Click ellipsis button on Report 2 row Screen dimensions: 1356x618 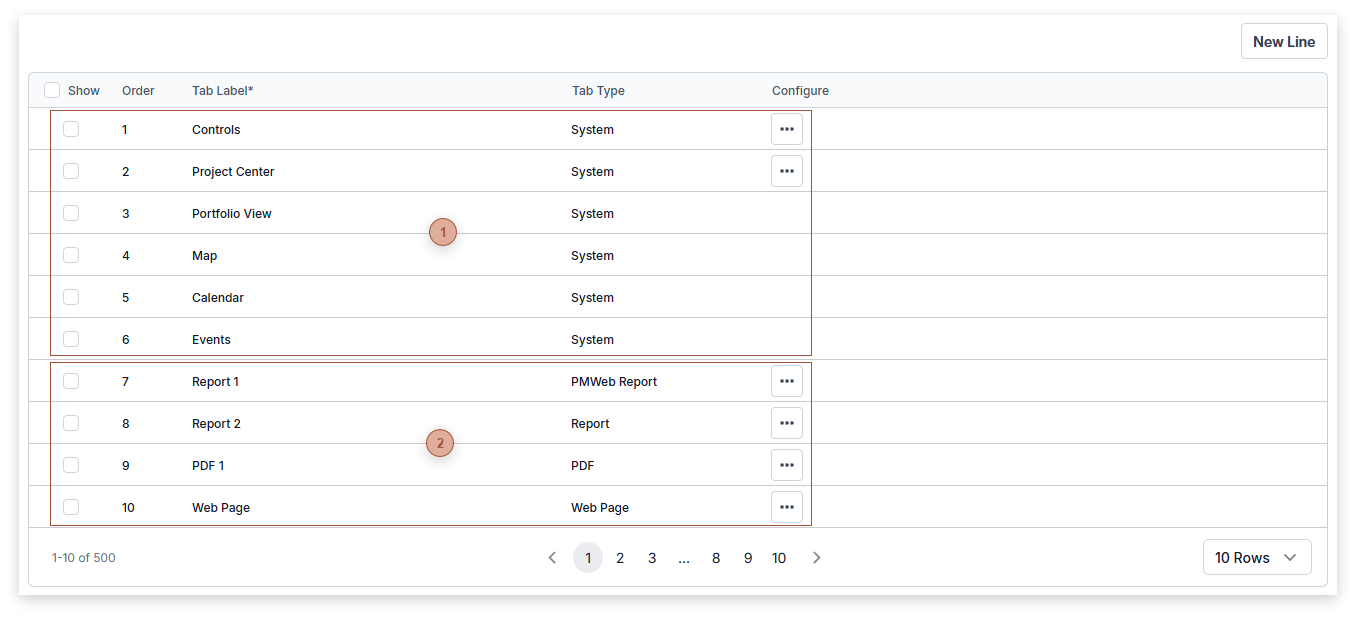coord(786,423)
